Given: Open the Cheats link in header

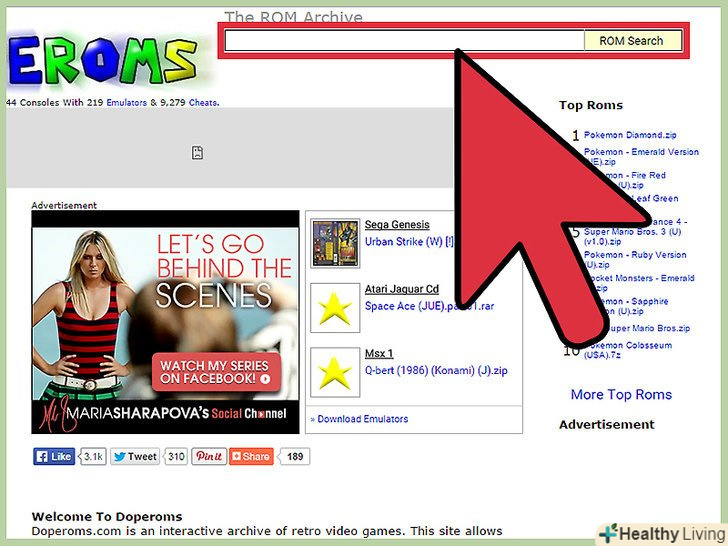Looking at the screenshot, I should 203,103.
